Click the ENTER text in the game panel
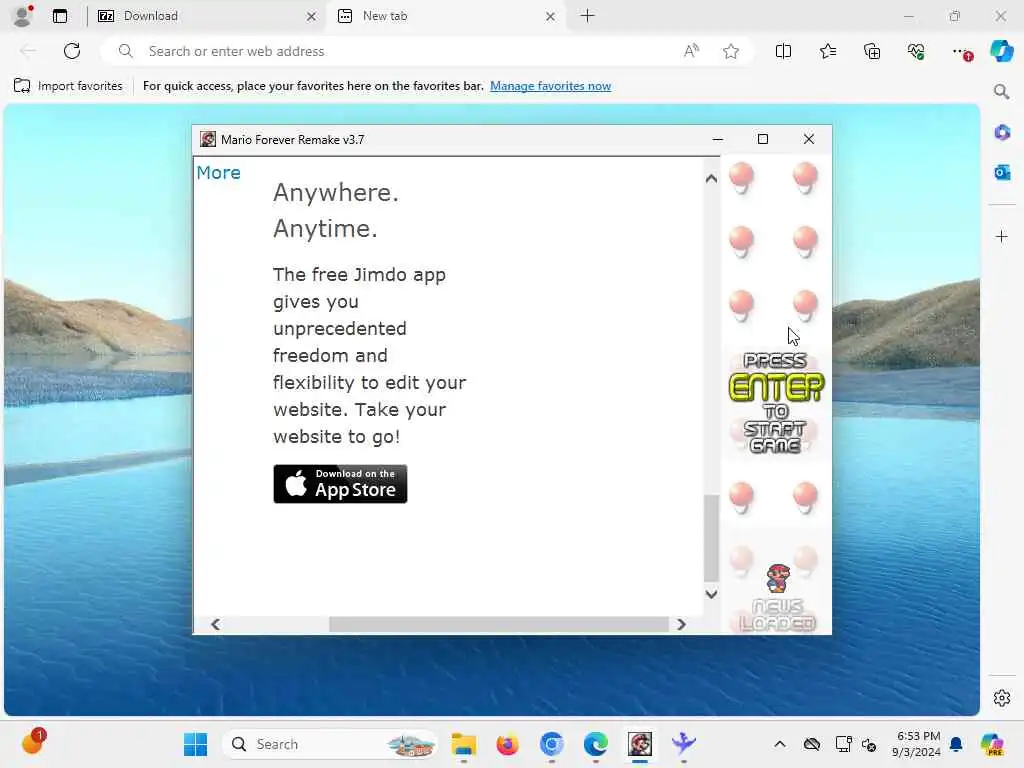This screenshot has height=768, width=1024. click(776, 387)
